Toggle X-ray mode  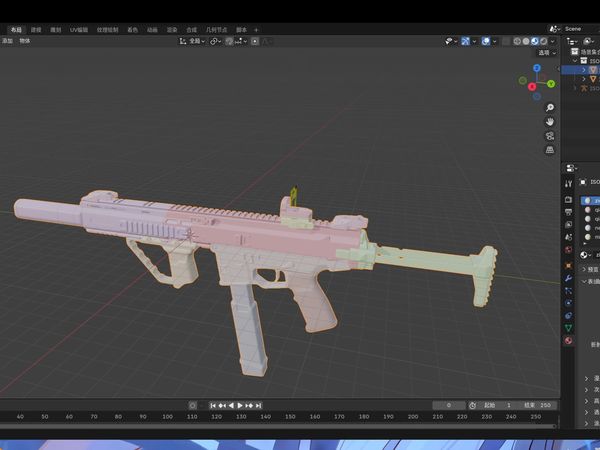(506, 41)
